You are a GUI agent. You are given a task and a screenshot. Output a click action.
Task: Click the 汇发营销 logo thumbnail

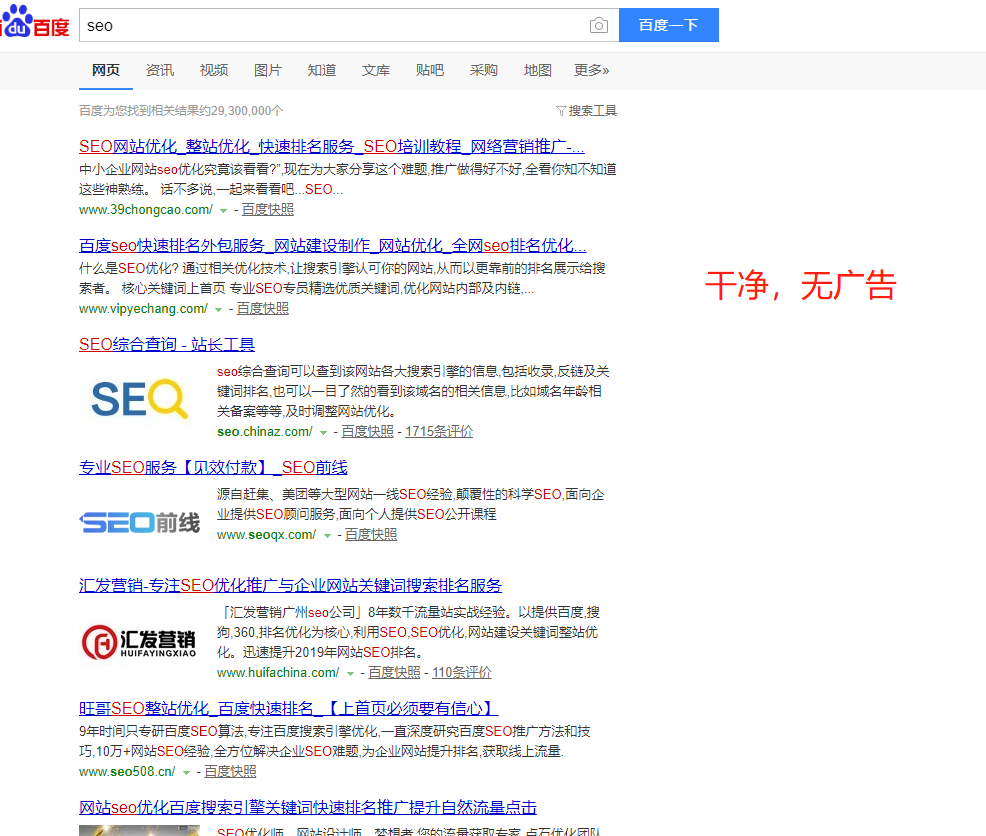[140, 642]
